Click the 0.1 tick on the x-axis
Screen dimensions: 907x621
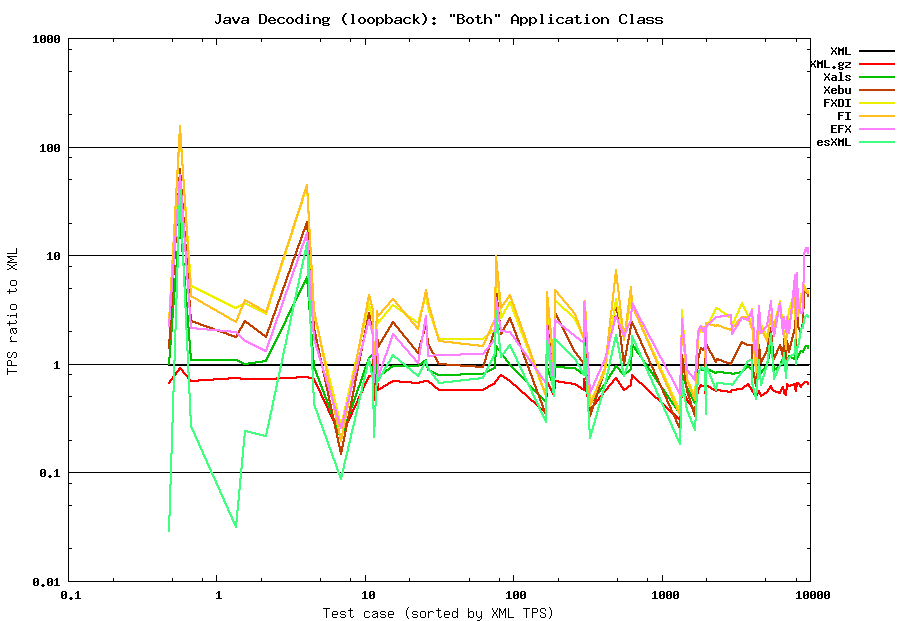pos(70,595)
